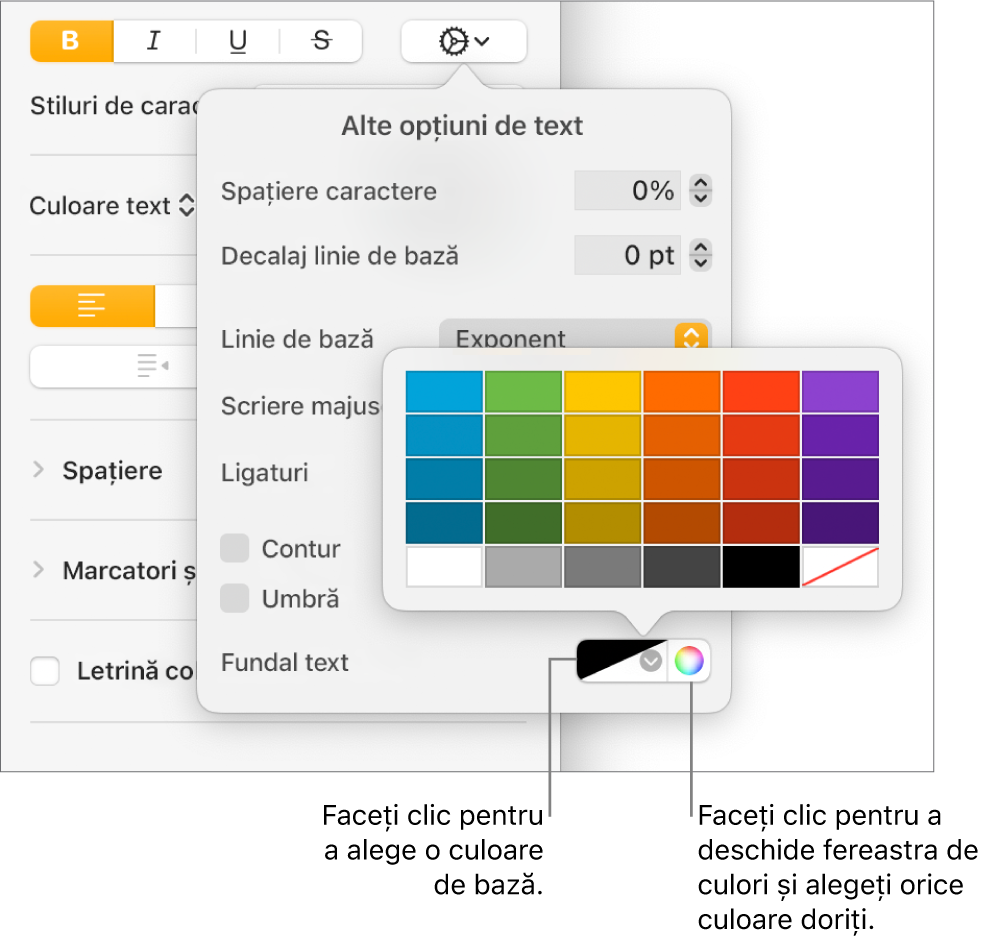Select the left text alignment button

coord(92,306)
